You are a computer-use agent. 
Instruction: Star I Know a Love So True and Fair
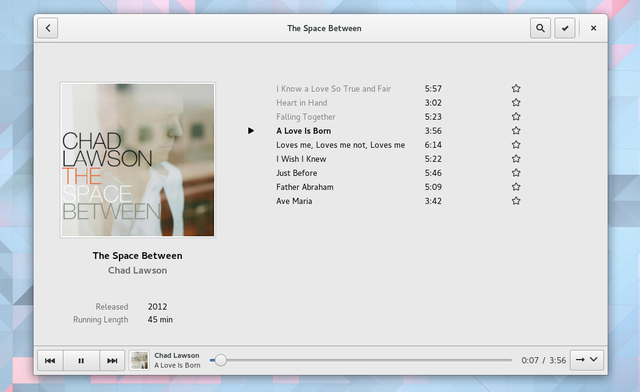coord(516,89)
